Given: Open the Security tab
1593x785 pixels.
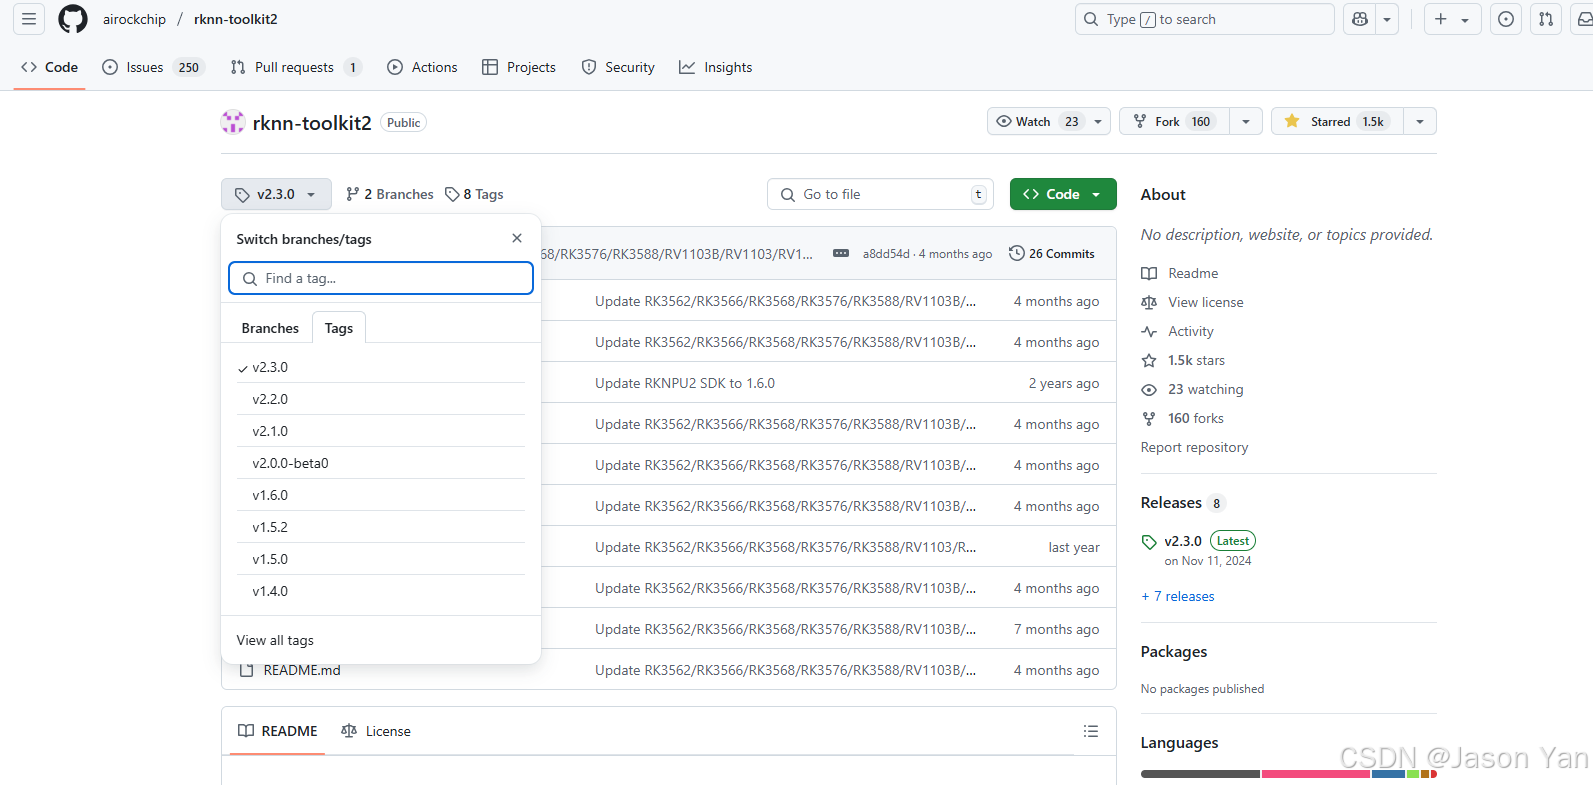Looking at the screenshot, I should tap(618, 67).
